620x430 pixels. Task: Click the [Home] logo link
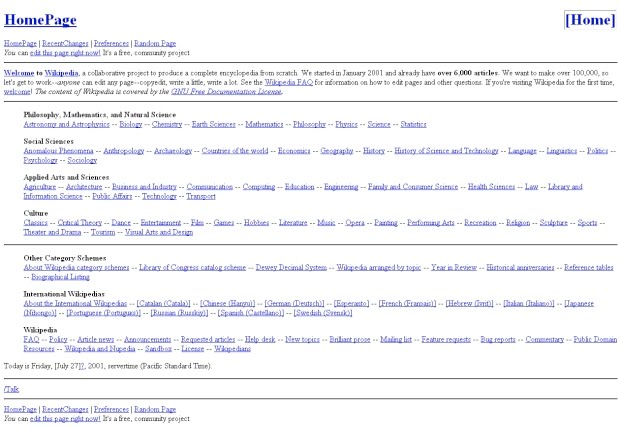(x=590, y=20)
